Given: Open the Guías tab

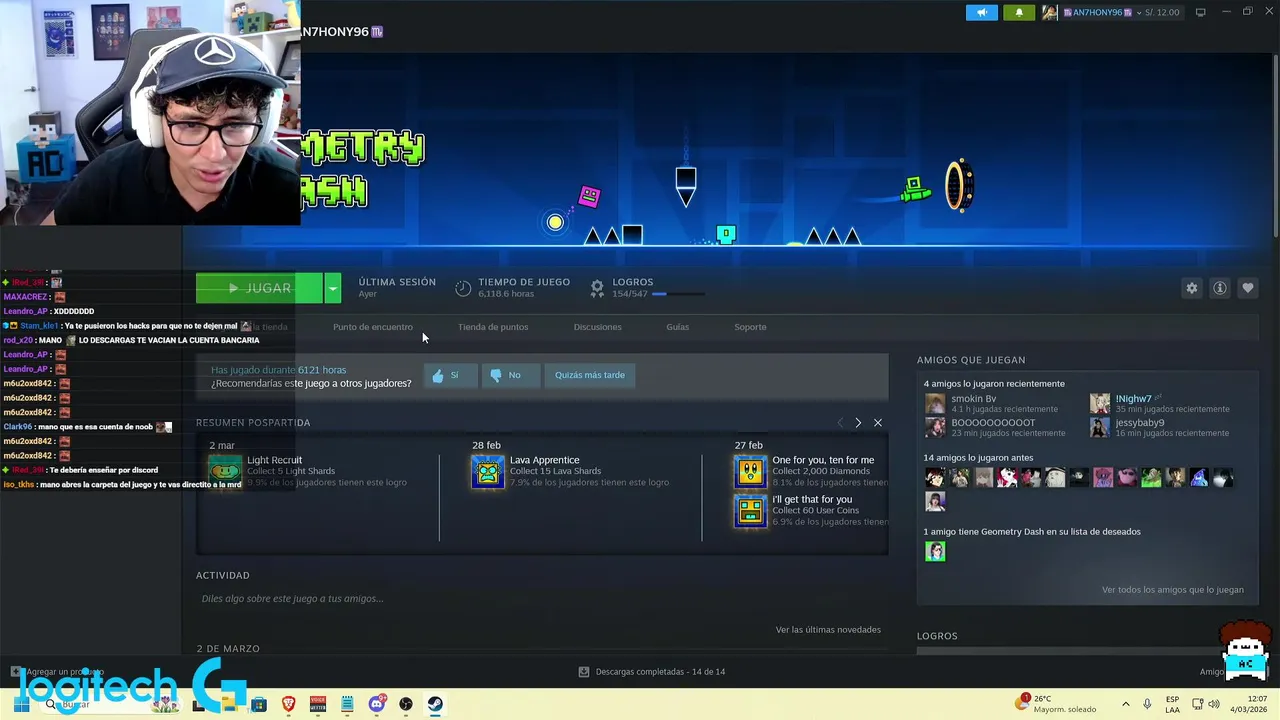Looking at the screenshot, I should pos(678,327).
